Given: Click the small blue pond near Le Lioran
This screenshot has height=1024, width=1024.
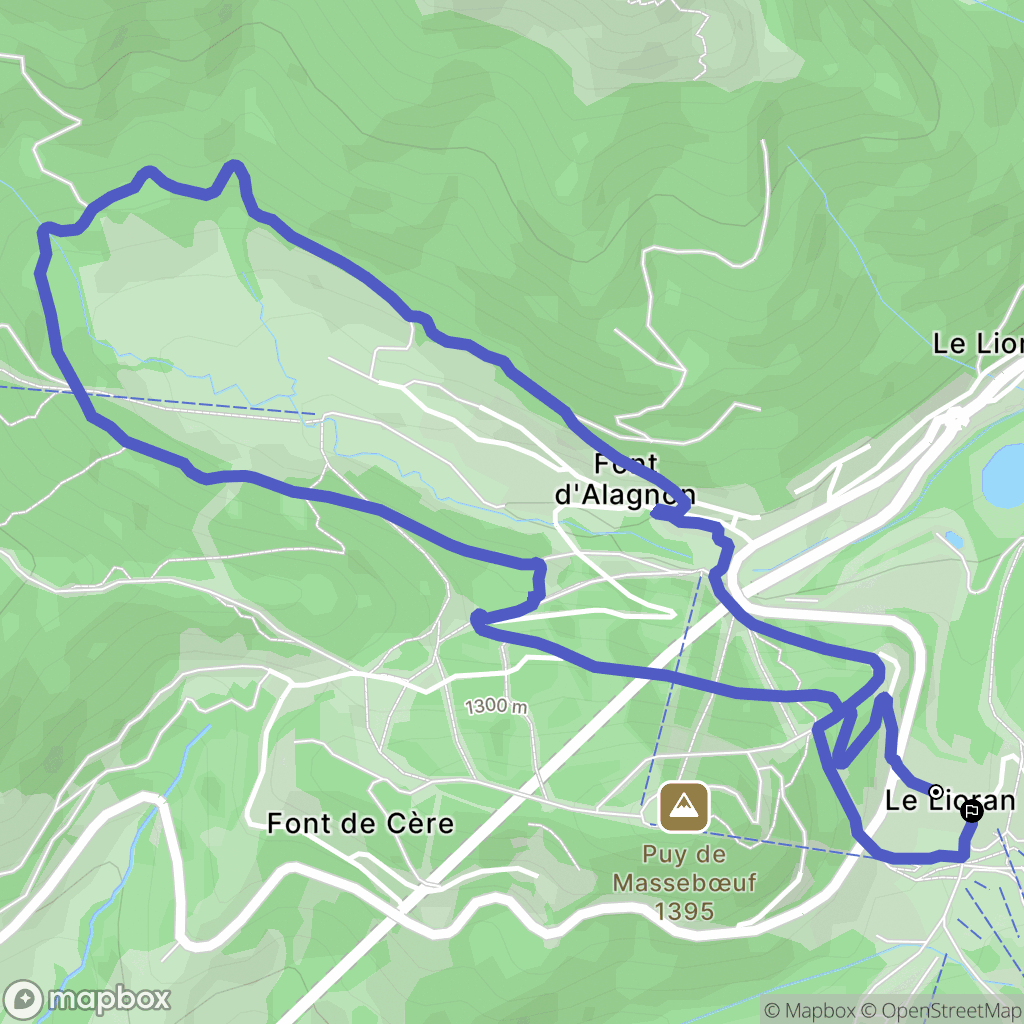Looking at the screenshot, I should coord(954,540).
